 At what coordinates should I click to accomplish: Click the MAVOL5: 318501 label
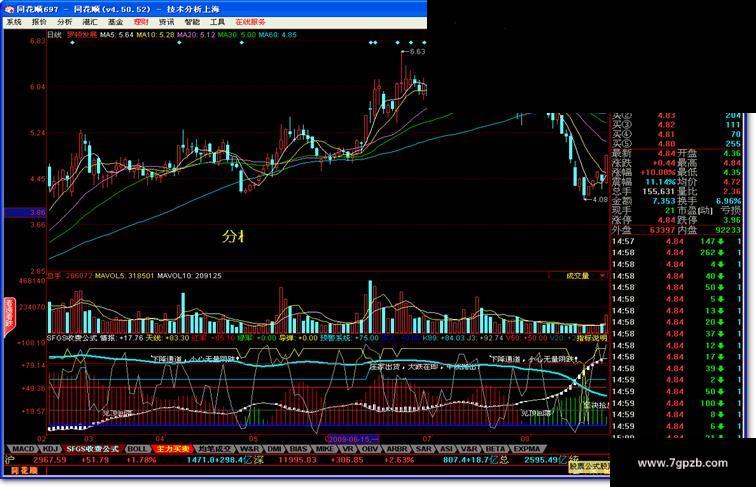pyautogui.click(x=124, y=276)
